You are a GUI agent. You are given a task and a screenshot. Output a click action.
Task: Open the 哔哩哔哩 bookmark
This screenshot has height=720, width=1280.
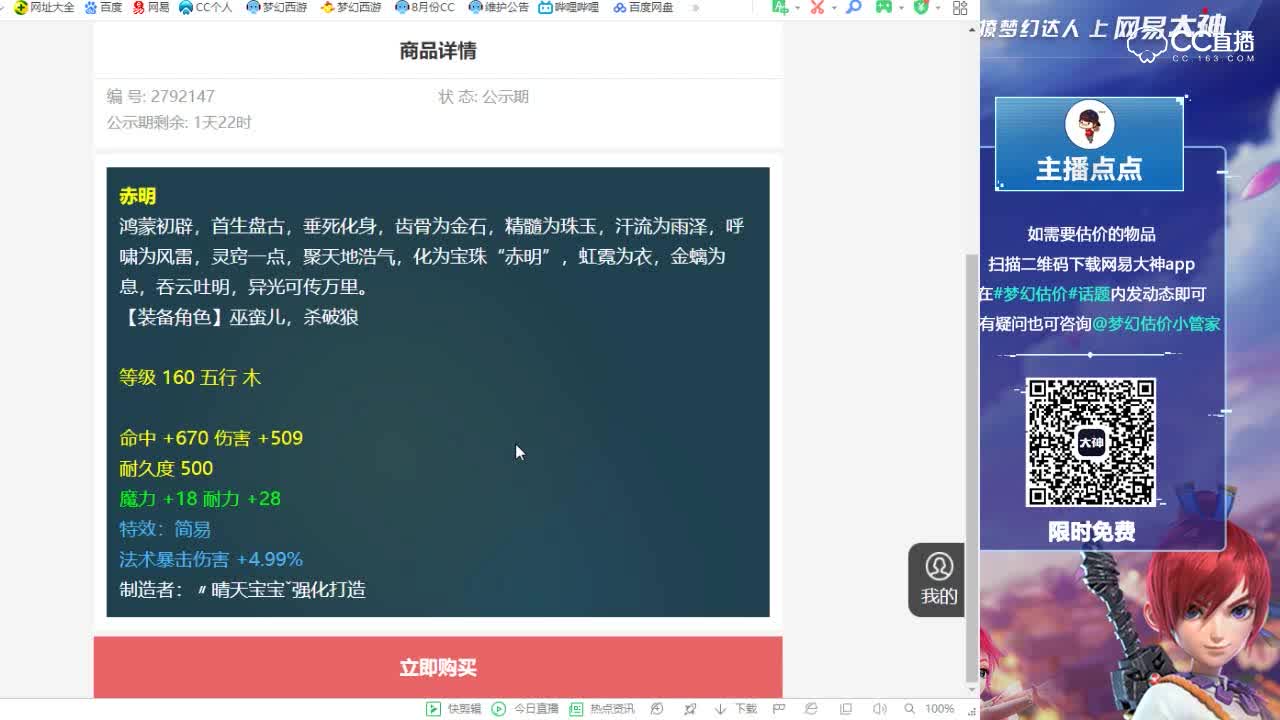pyautogui.click(x=569, y=7)
